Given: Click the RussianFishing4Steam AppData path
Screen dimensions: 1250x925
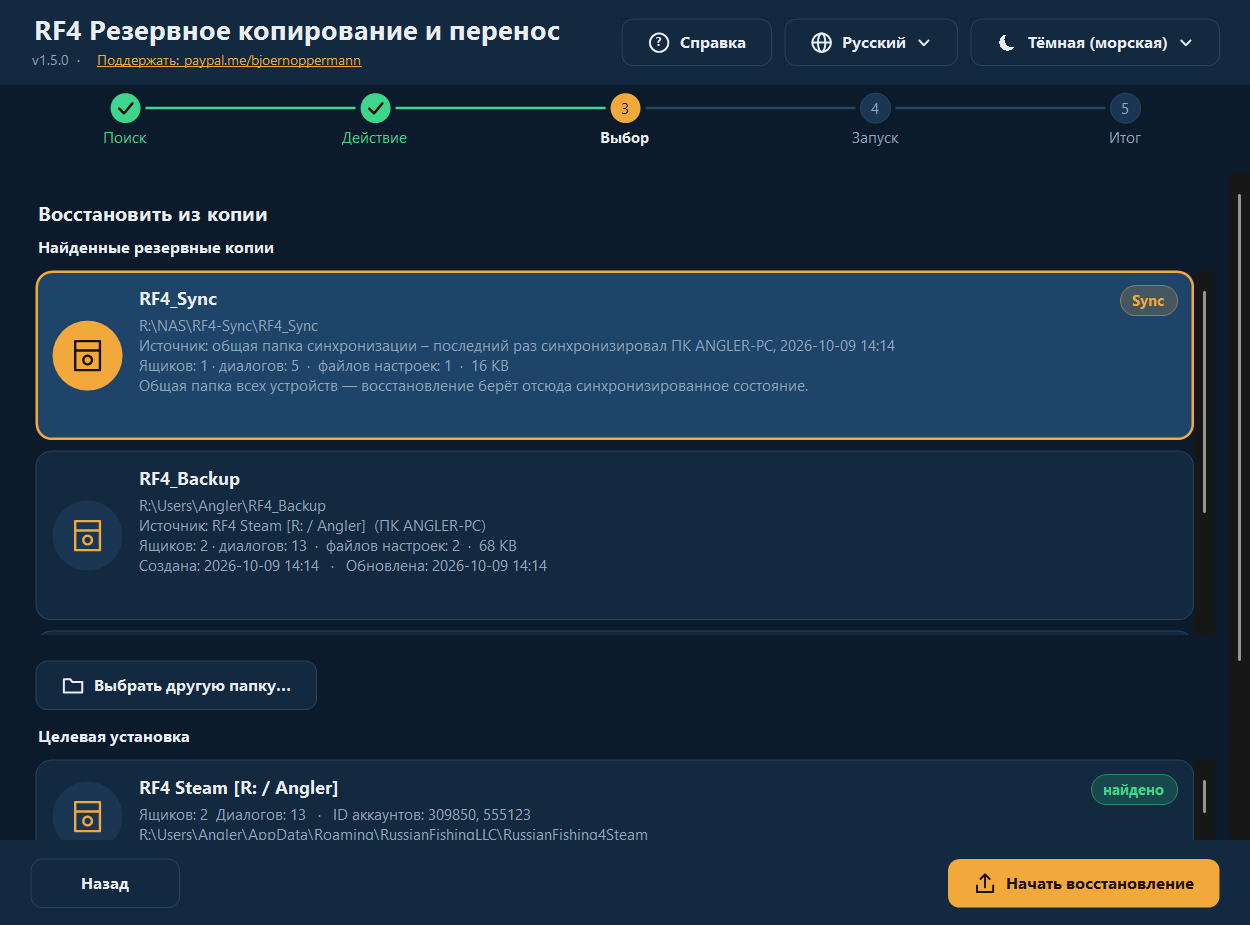Looking at the screenshot, I should [393, 834].
